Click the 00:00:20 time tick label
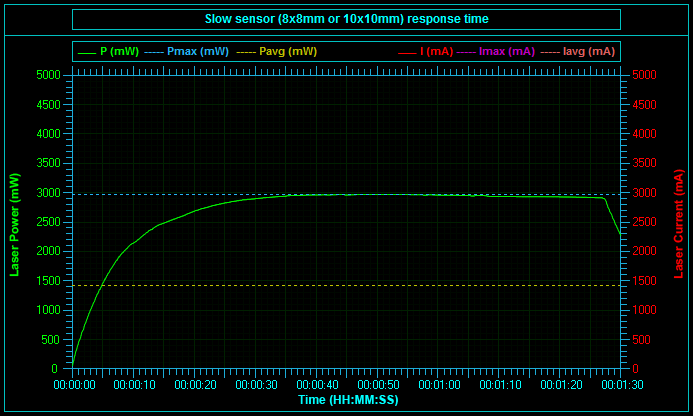The image size is (693, 416). 195,385
